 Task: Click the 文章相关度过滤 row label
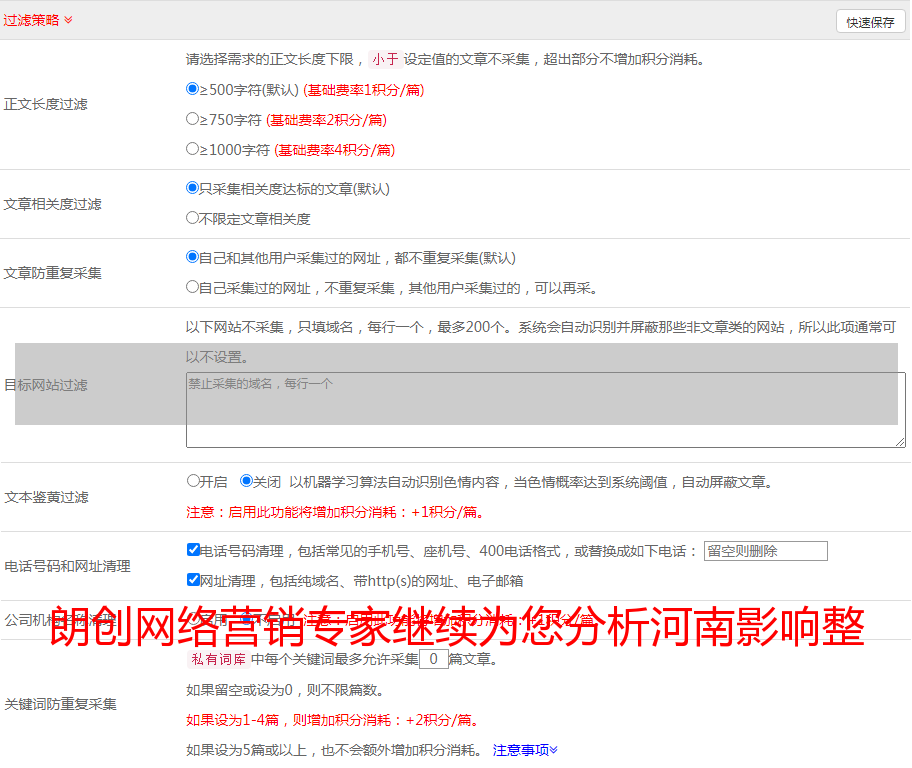coord(53,204)
